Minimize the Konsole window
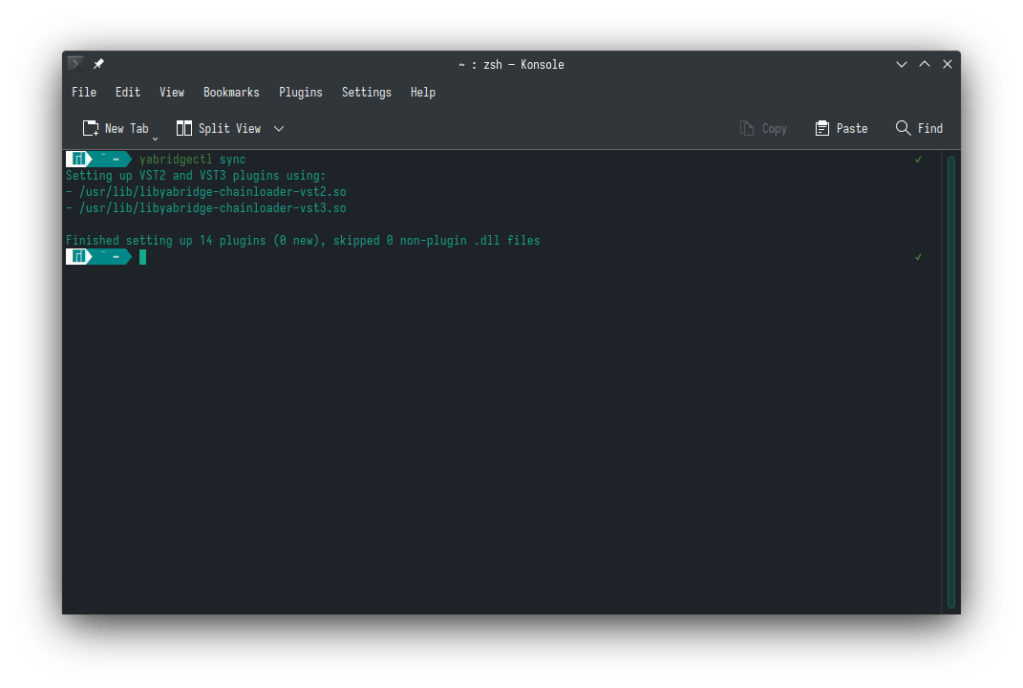 tap(902, 64)
